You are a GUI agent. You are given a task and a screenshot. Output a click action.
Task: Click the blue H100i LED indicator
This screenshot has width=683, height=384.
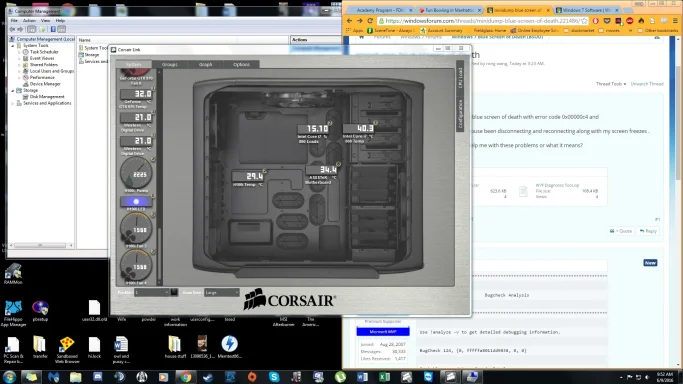tap(136, 202)
